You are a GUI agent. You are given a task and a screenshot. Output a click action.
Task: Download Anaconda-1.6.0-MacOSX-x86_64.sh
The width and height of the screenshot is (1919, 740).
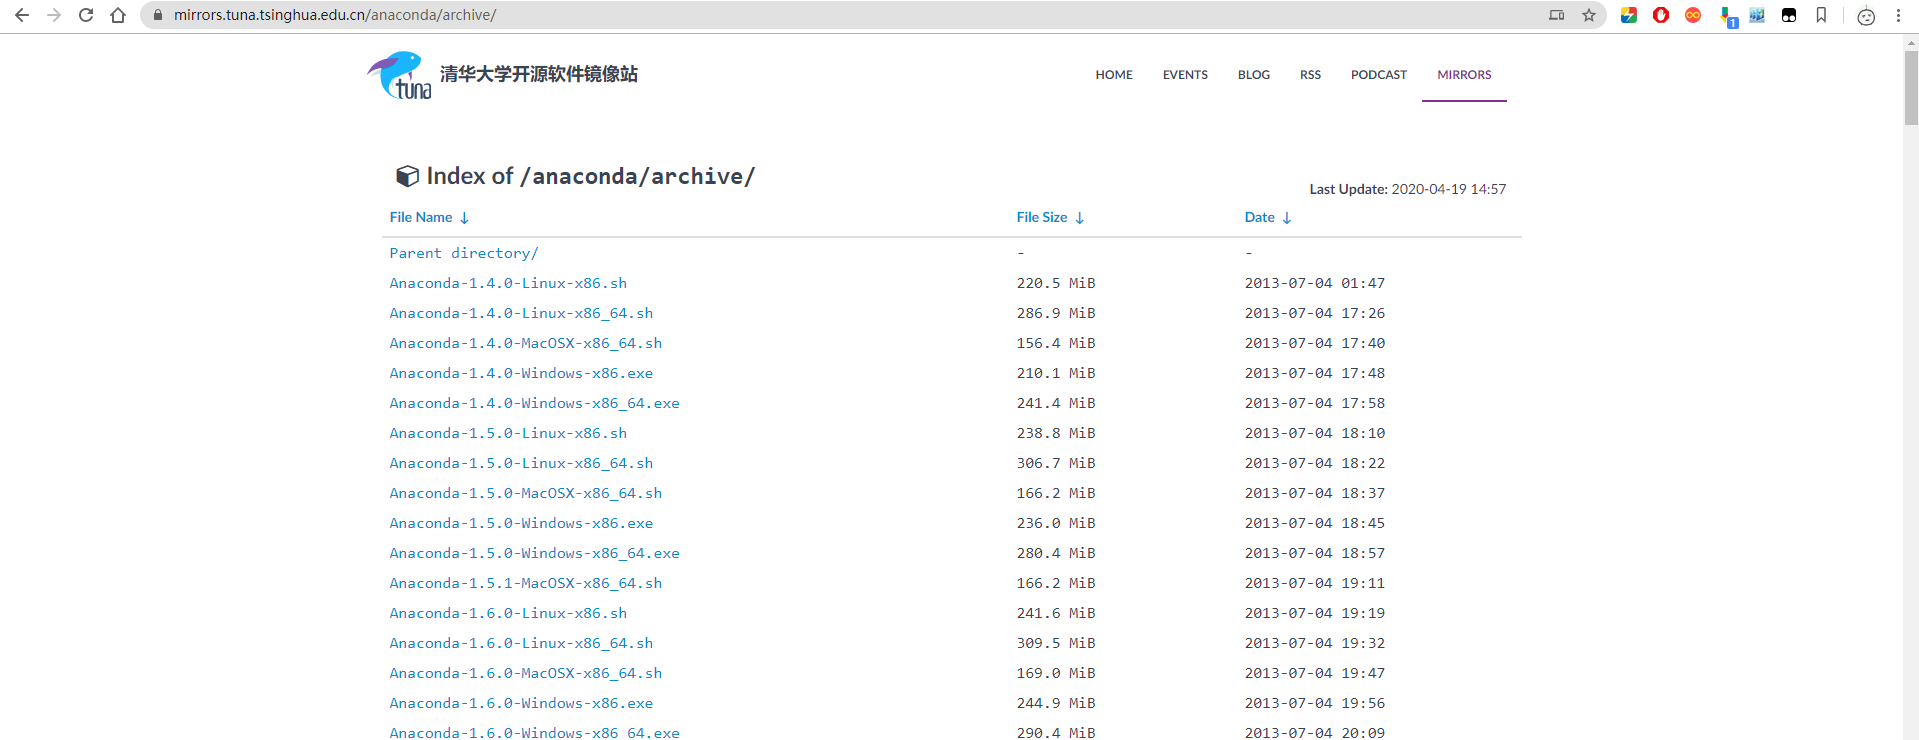click(526, 673)
